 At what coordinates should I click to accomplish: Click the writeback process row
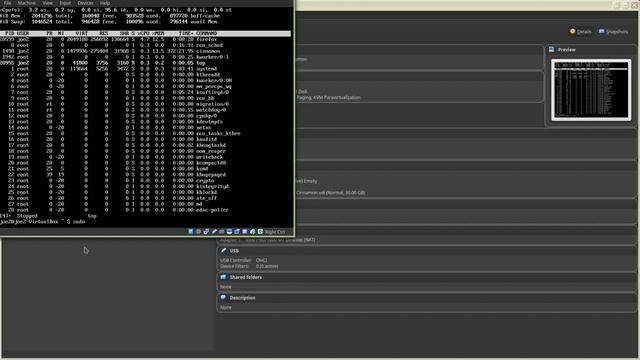point(145,157)
